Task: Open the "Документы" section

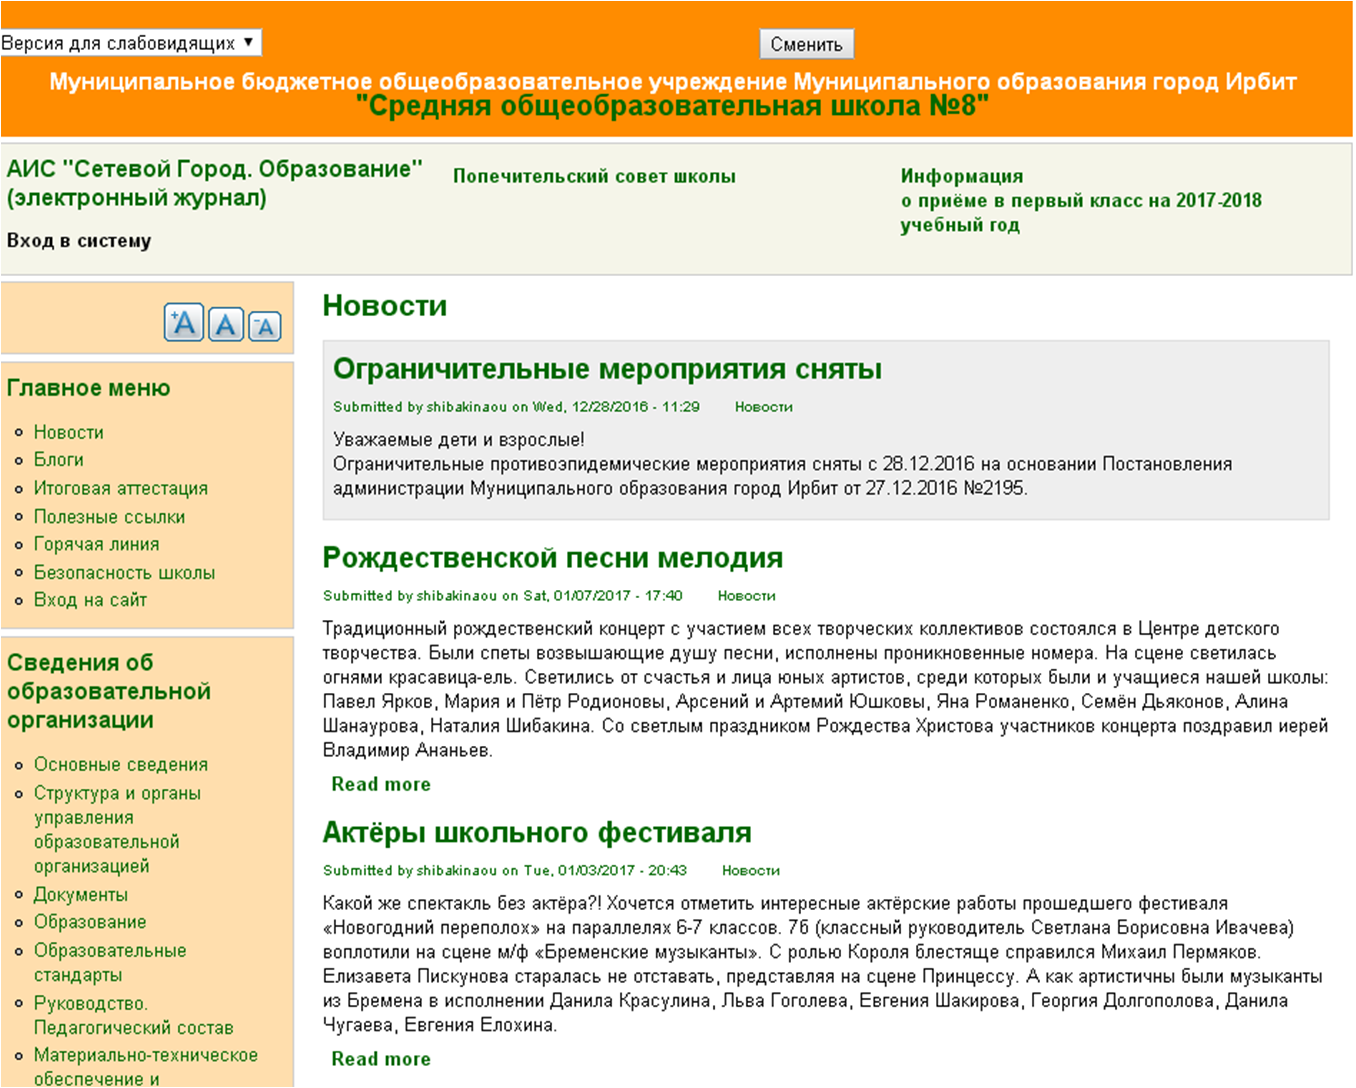Action: pyautogui.click(x=82, y=894)
